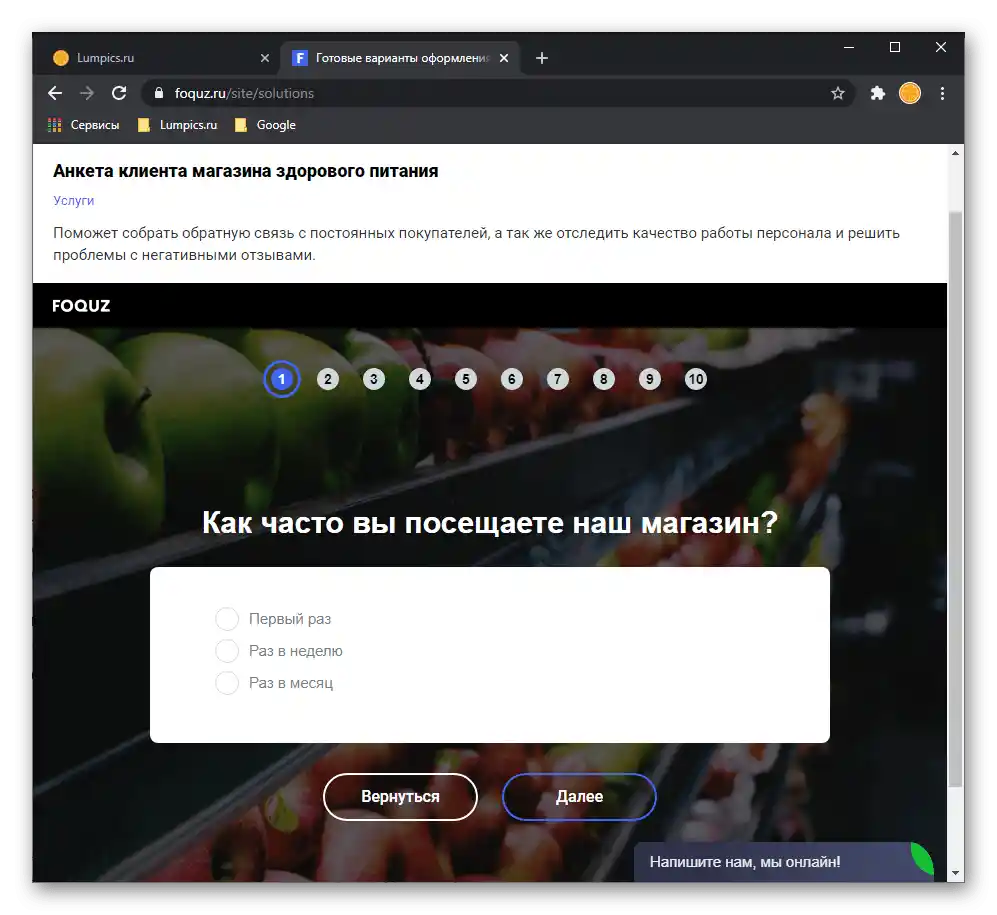Select survey step 1 indicator
This screenshot has height=915, width=997.
[x=282, y=380]
